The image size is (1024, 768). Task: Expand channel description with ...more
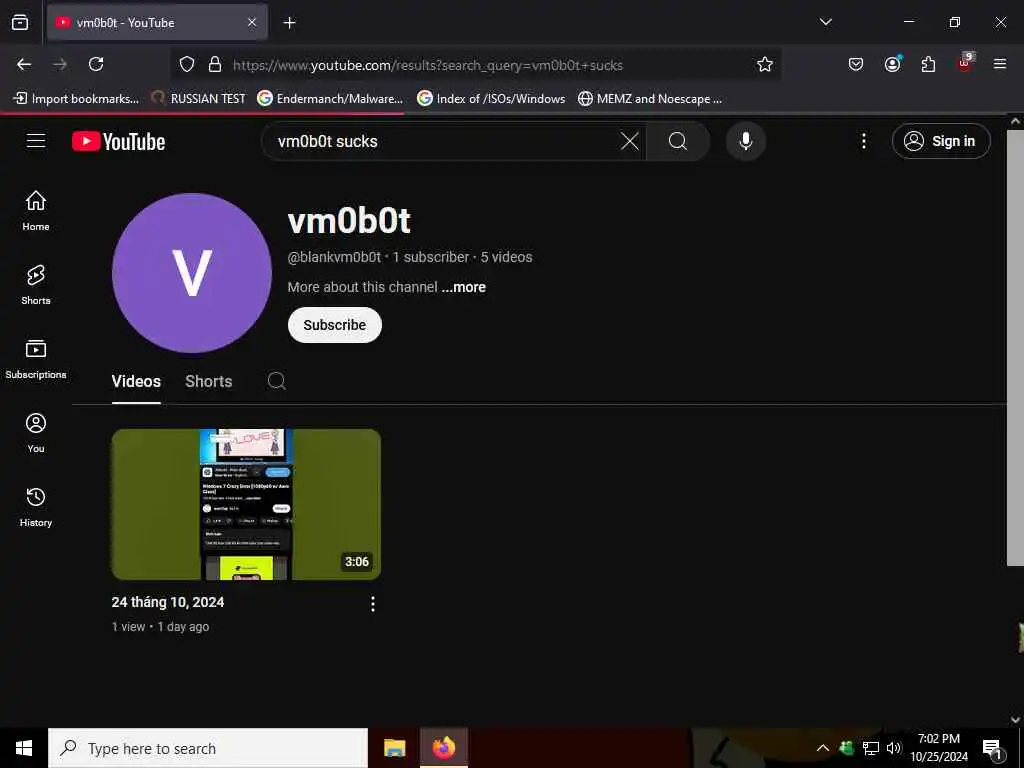[x=464, y=287]
